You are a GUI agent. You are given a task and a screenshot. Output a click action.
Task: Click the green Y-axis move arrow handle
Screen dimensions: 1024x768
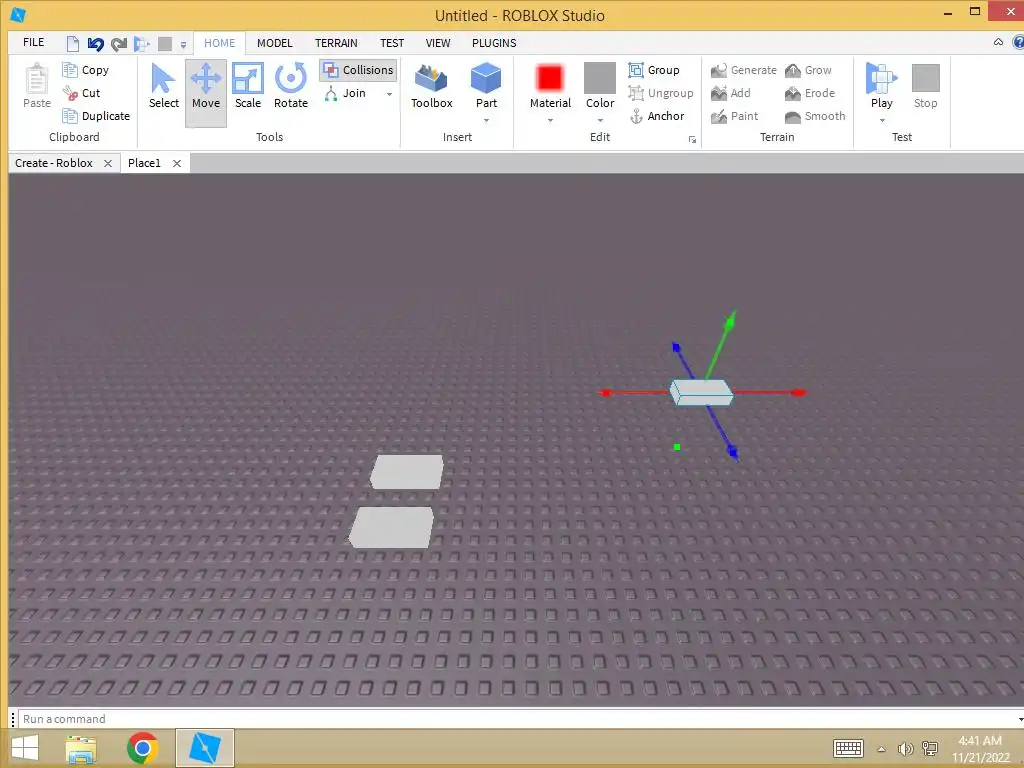[730, 321]
